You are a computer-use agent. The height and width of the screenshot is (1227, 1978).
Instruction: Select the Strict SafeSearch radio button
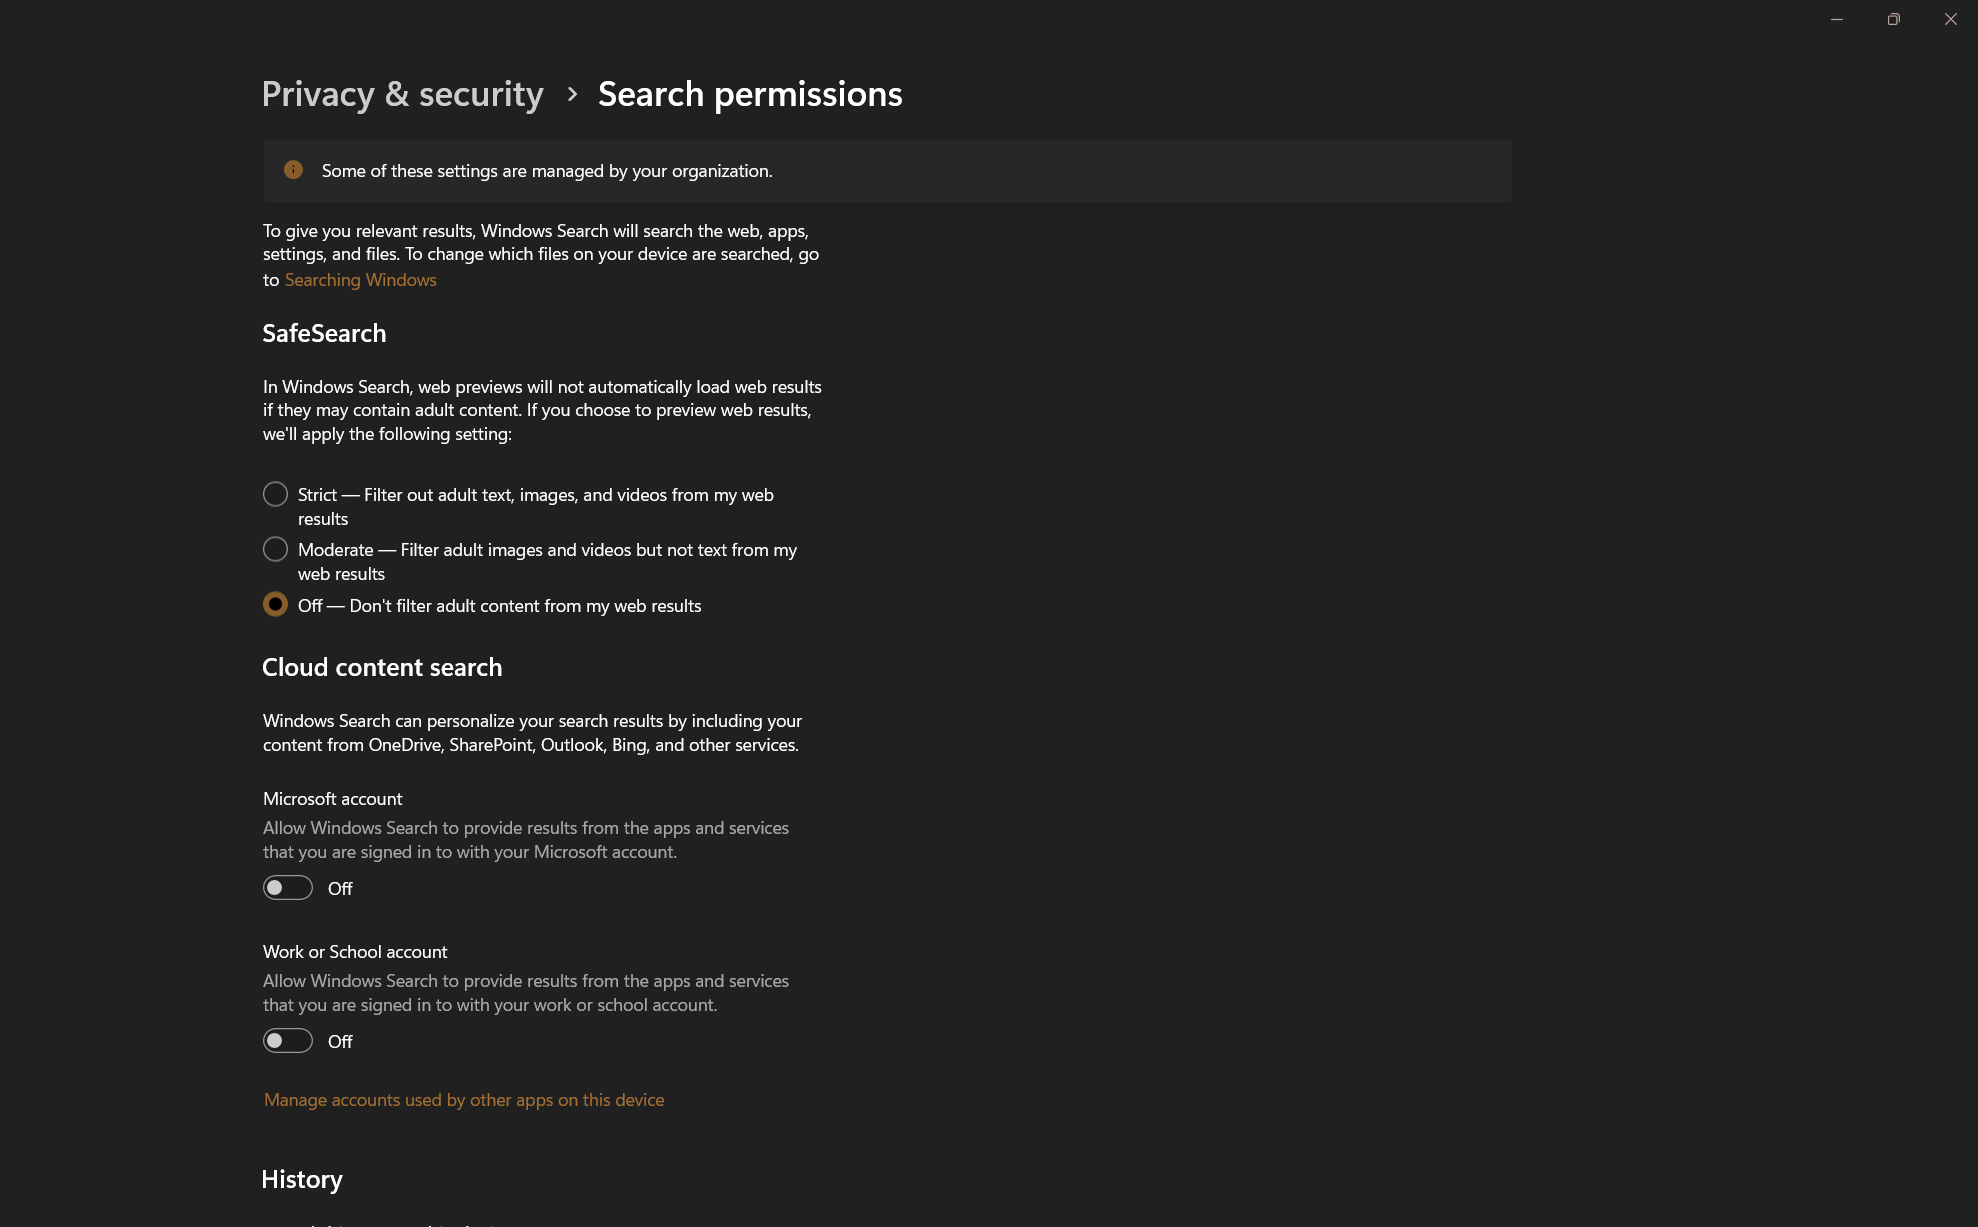275,494
